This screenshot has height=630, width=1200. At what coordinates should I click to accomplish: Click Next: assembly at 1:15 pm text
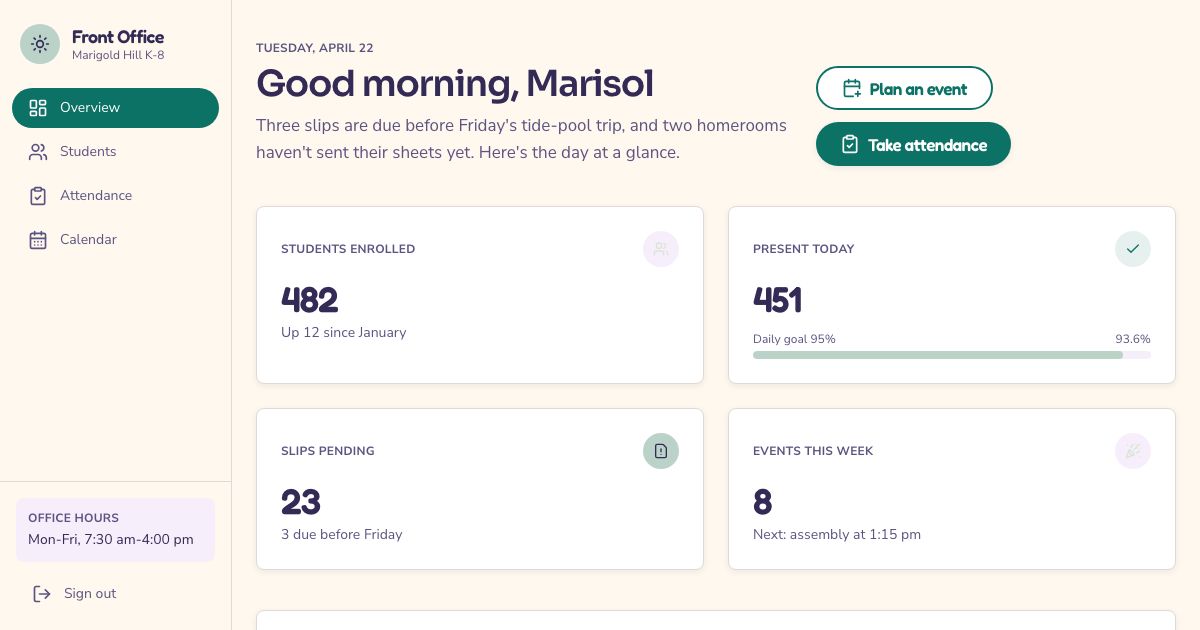tap(837, 535)
